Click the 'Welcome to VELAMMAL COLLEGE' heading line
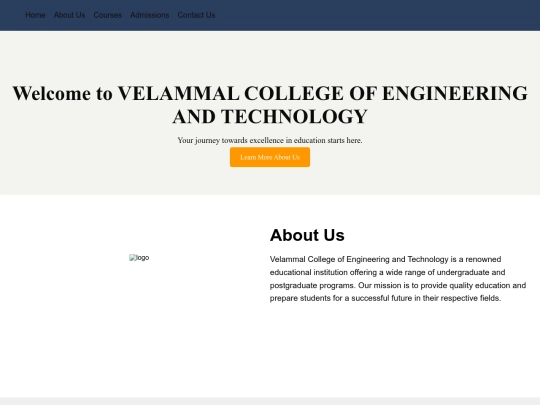Screen dimensions: 540x405 (x=270, y=93)
